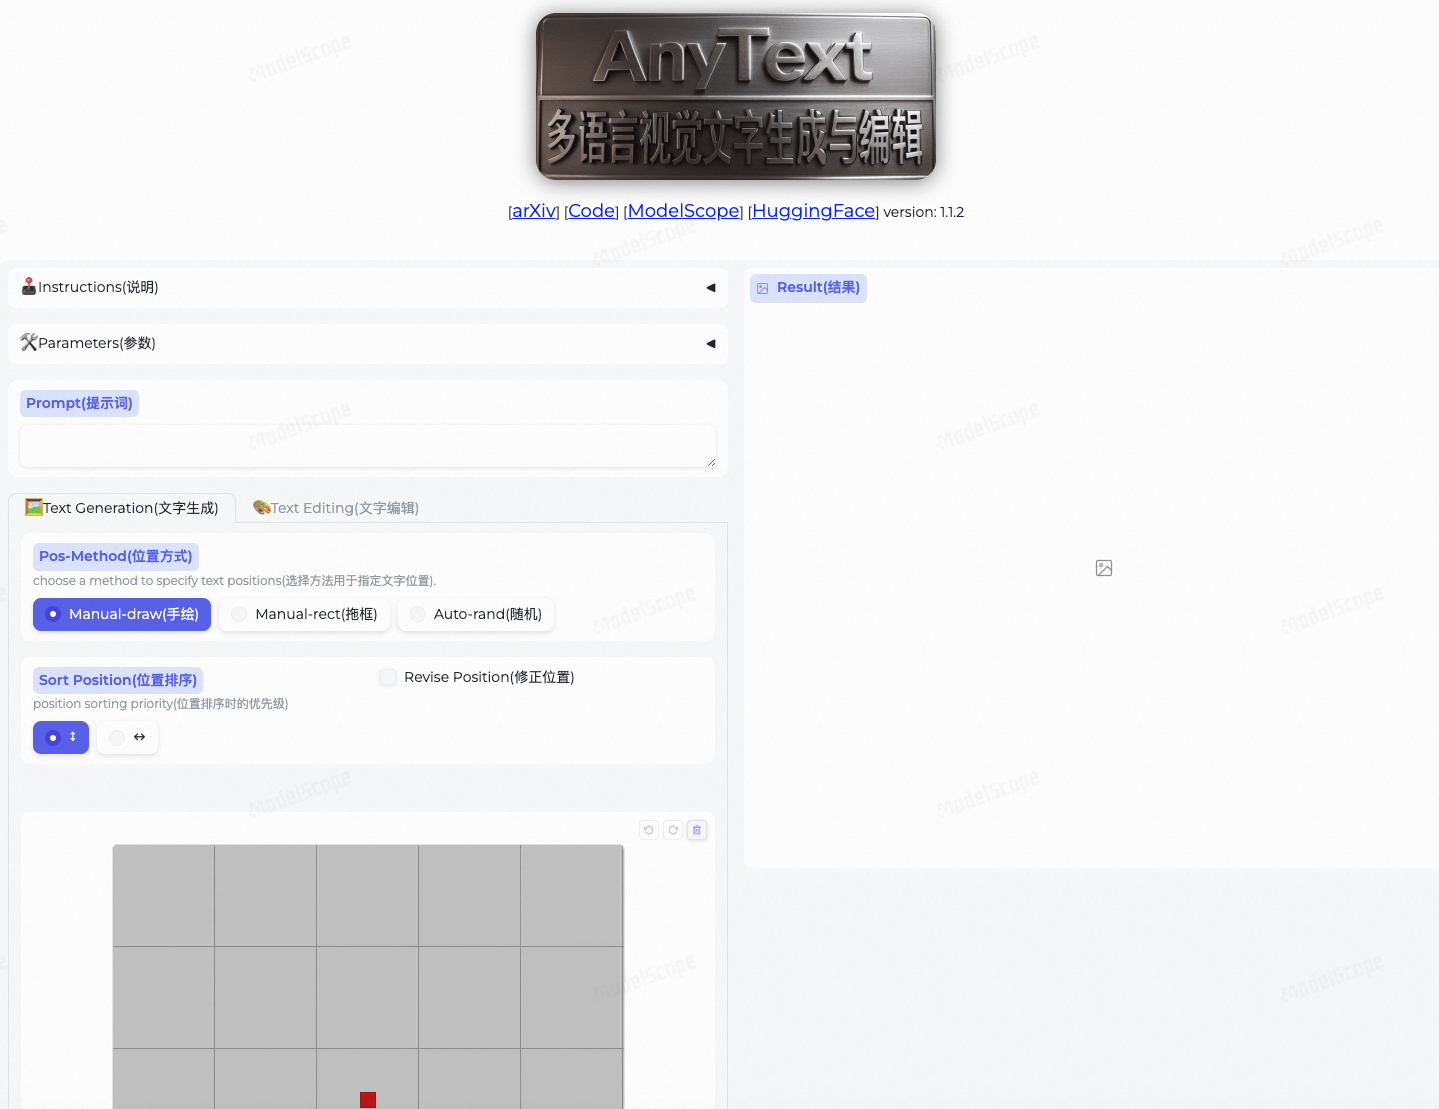Image resolution: width=1439 pixels, height=1109 pixels.
Task: Click the version 1.1.2 text
Action: (924, 212)
